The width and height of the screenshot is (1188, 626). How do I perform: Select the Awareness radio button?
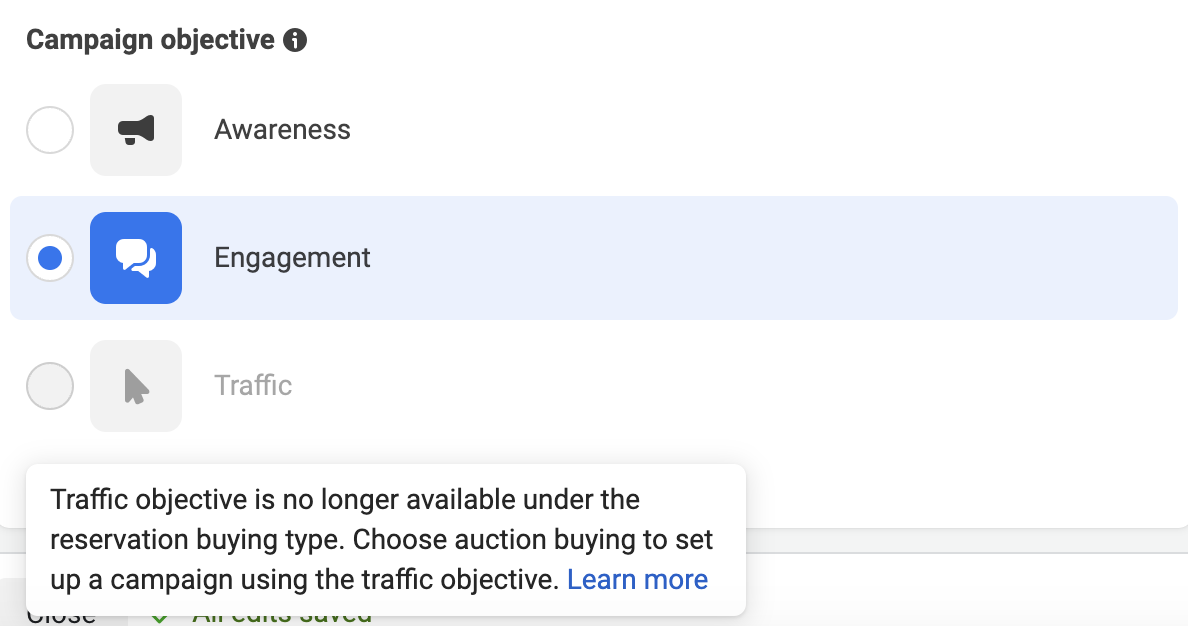[50, 130]
